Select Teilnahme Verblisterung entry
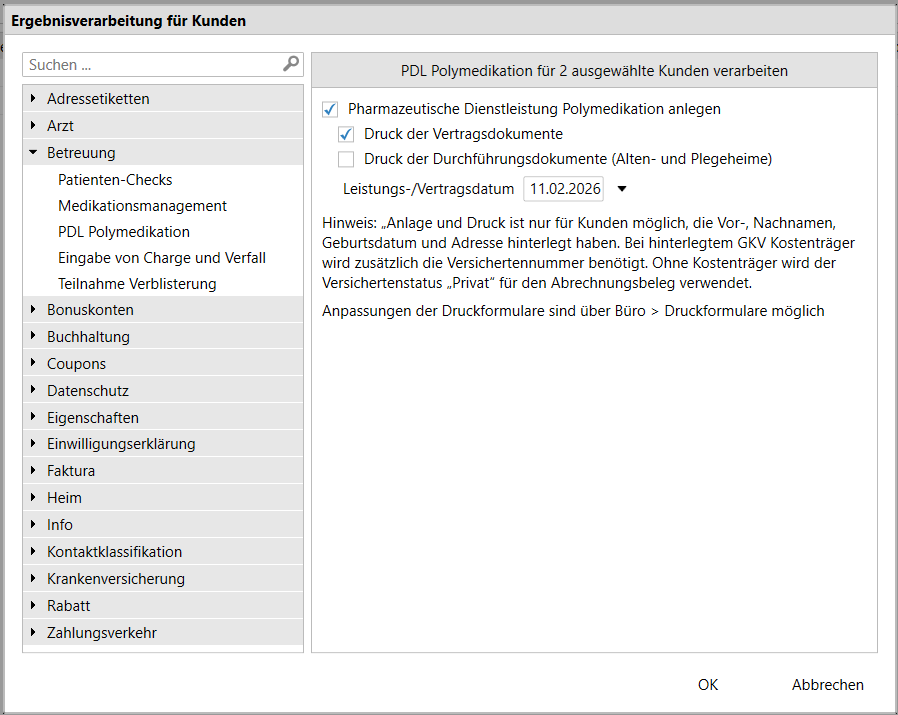Viewport: 898px width, 715px height. pyautogui.click(x=137, y=284)
